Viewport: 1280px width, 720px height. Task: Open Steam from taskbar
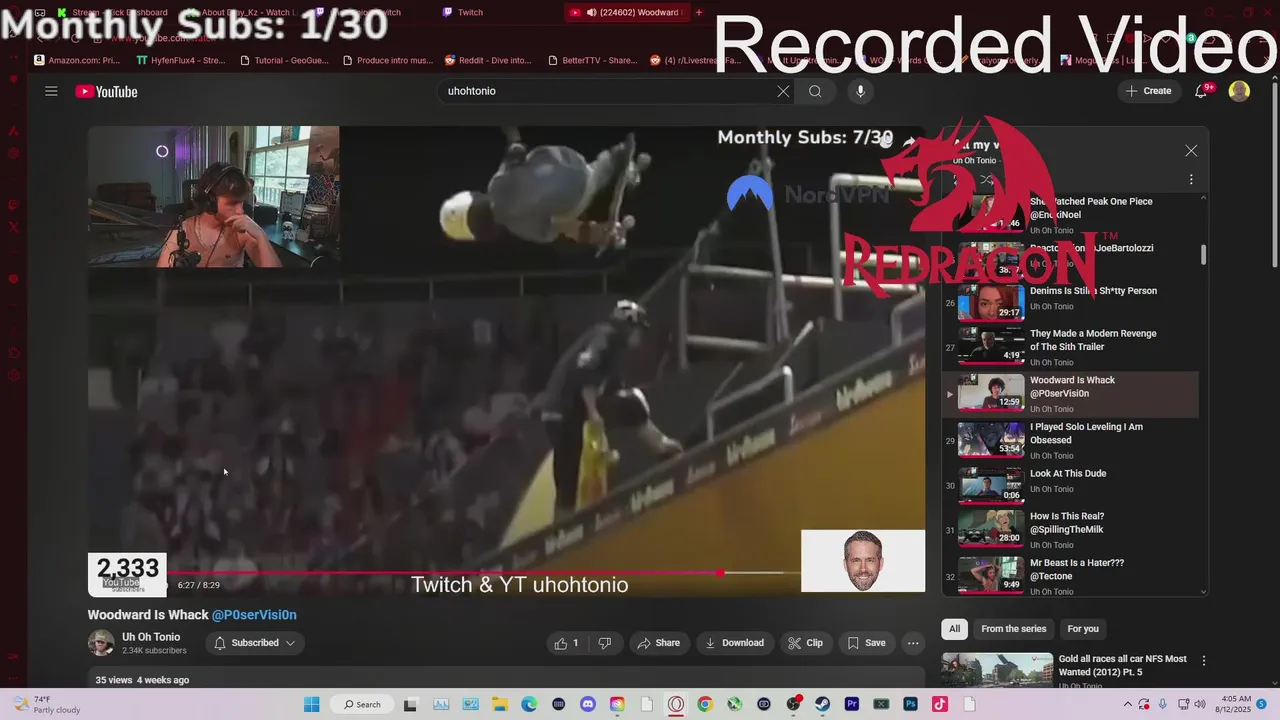tap(823, 704)
